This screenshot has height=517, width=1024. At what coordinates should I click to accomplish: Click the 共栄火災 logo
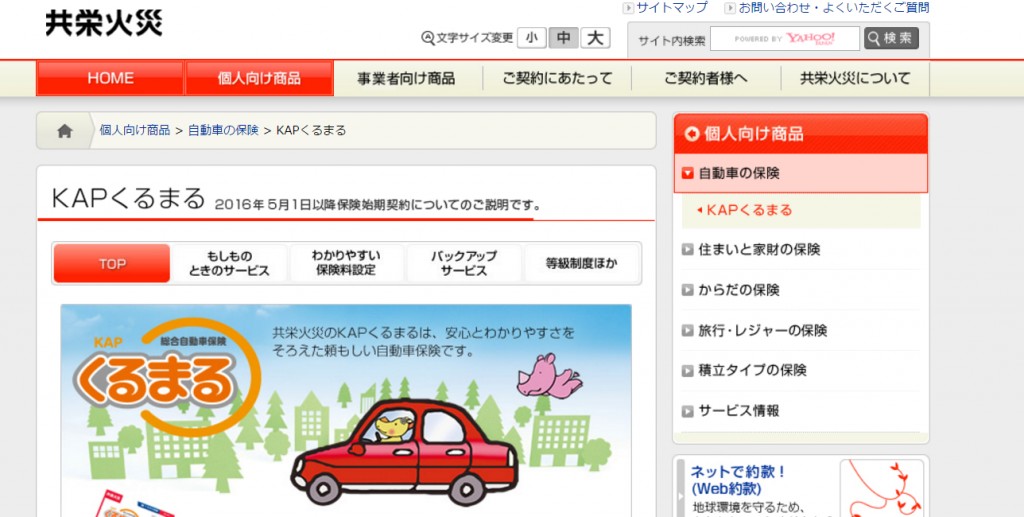pos(104,23)
